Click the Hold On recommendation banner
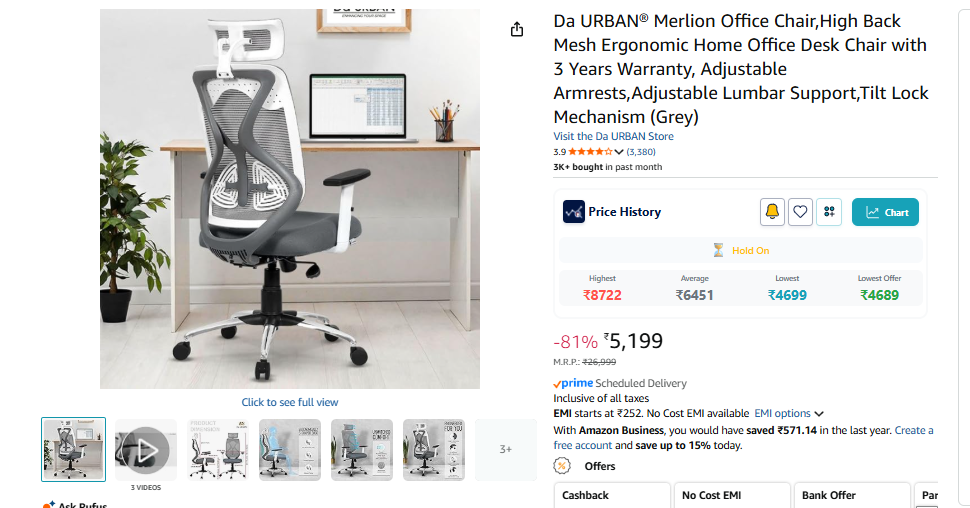 (740, 251)
